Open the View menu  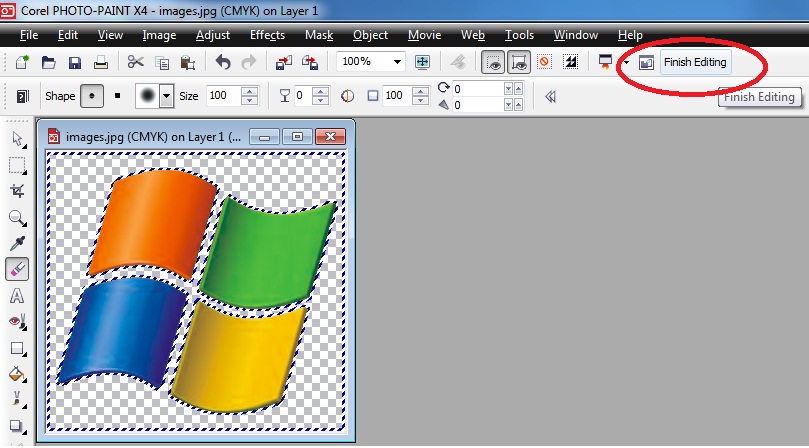pyautogui.click(x=110, y=35)
